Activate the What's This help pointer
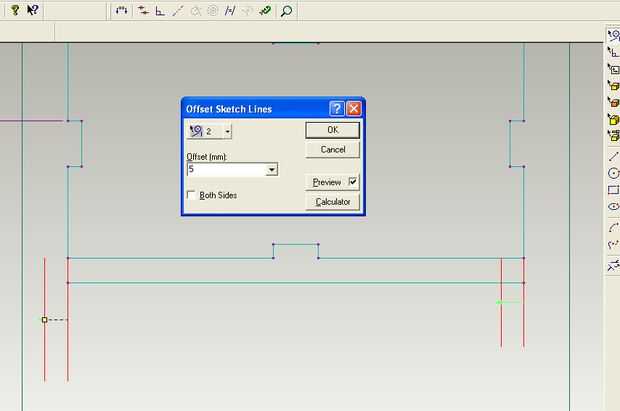The height and width of the screenshot is (411, 620). point(32,10)
